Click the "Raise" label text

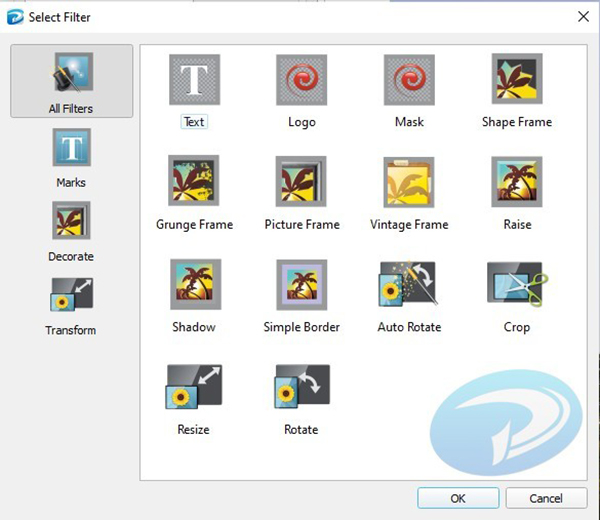pos(517,224)
